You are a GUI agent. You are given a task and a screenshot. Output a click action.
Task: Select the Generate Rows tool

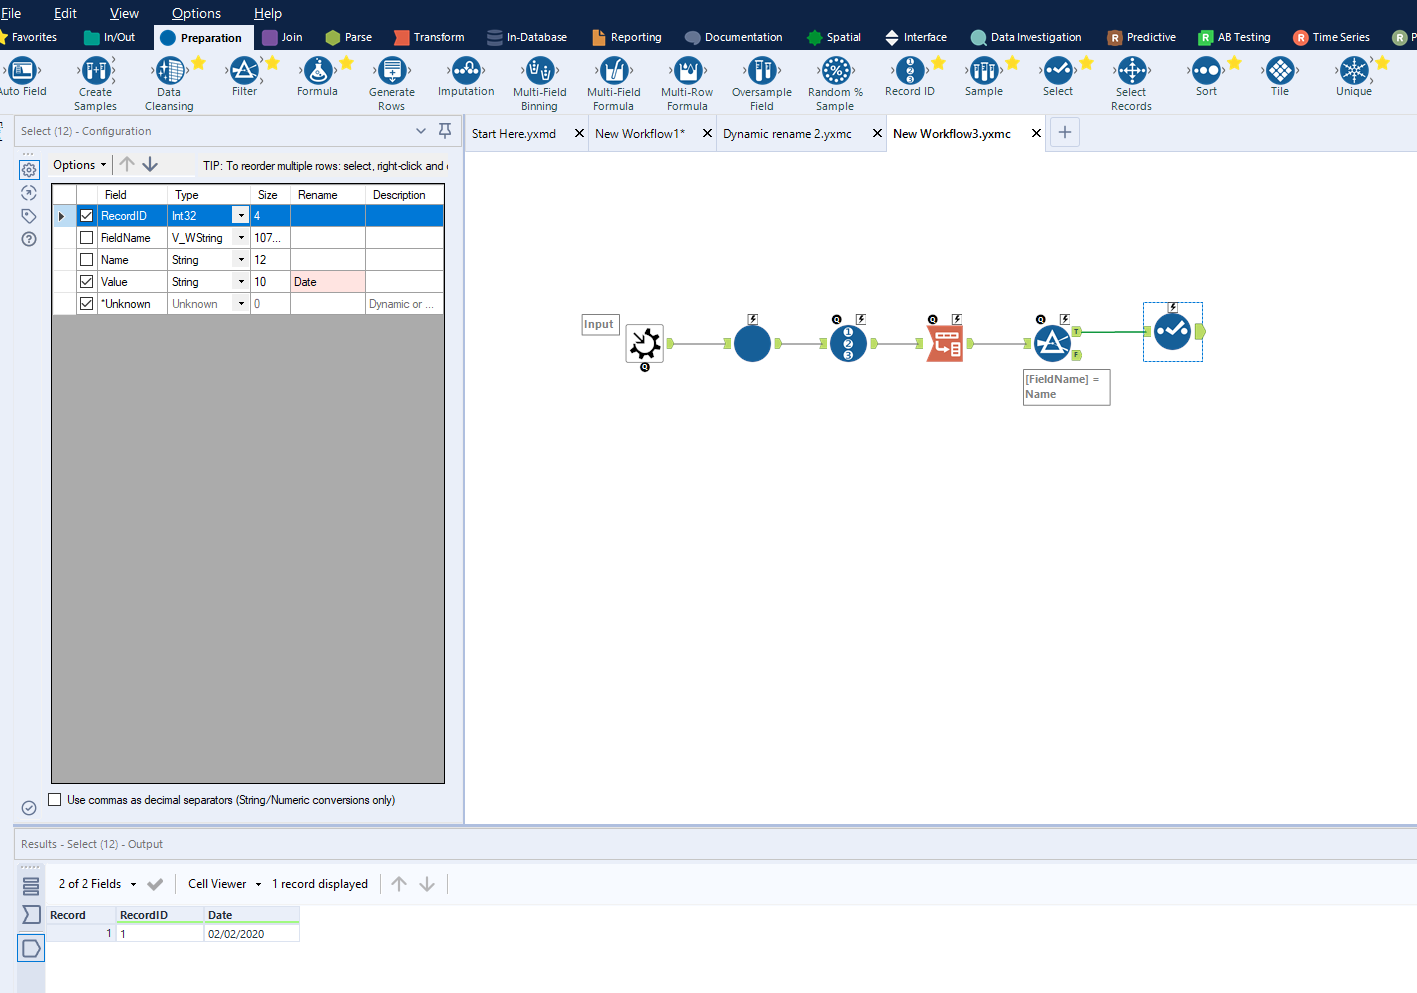(391, 73)
